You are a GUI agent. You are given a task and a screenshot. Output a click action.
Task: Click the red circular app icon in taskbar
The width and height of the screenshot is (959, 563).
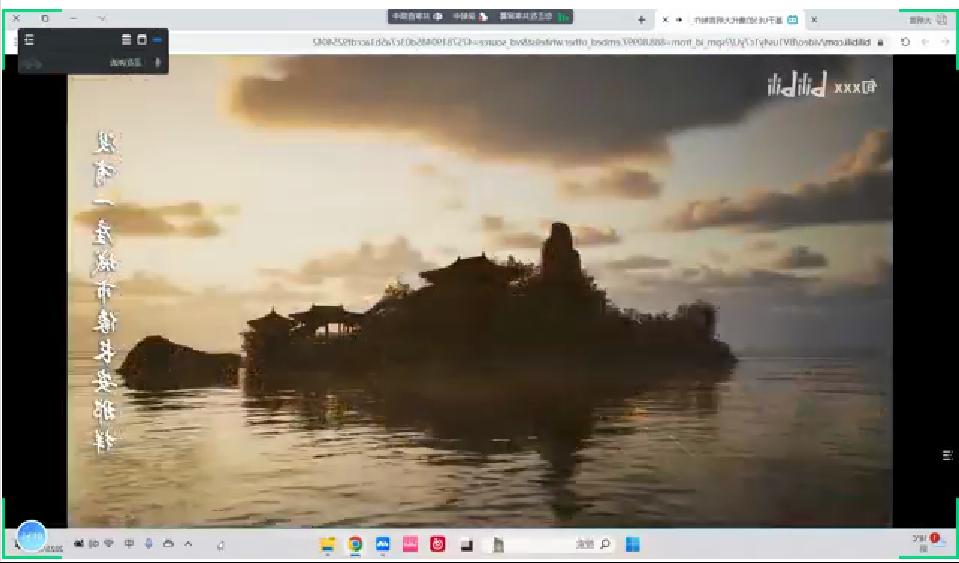coord(437,545)
